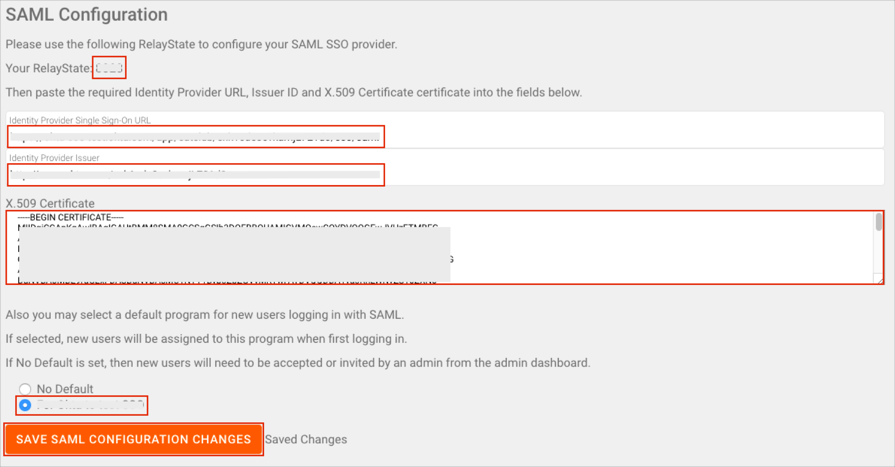Focus the Identity Provider Single Sign-On URL field
Screen dimensions: 895x467
[196, 136]
